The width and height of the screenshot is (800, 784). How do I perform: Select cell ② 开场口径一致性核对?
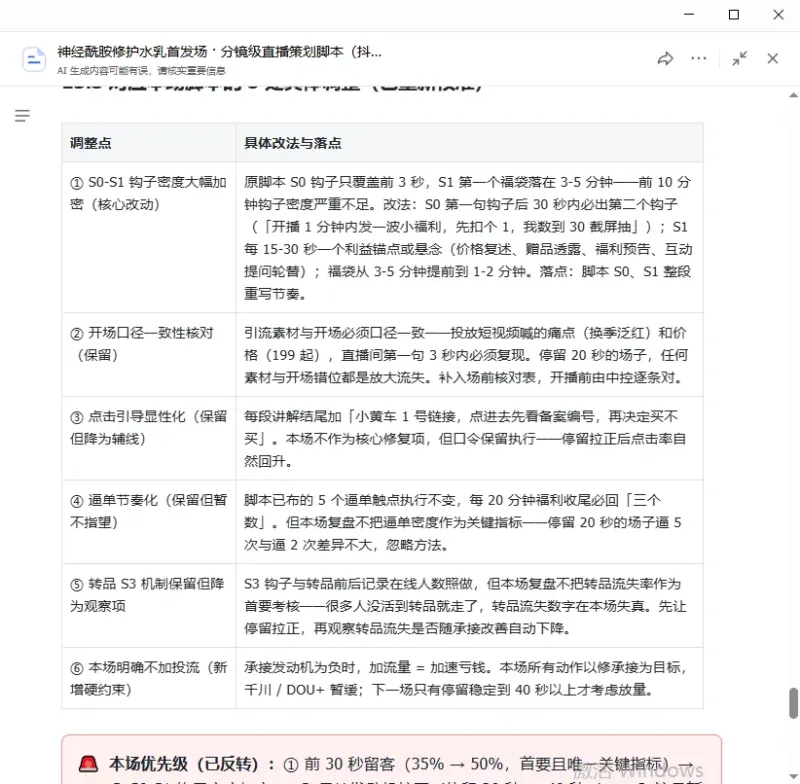[148, 355]
